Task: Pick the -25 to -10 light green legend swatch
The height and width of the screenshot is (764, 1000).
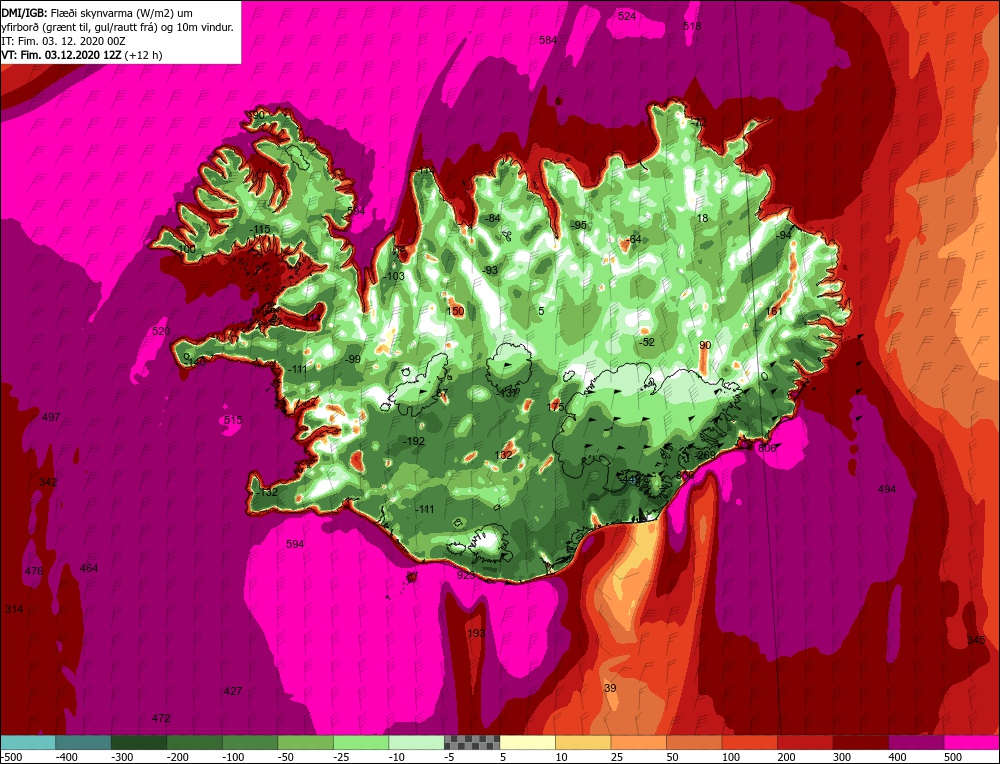Action: pyautogui.click(x=361, y=742)
